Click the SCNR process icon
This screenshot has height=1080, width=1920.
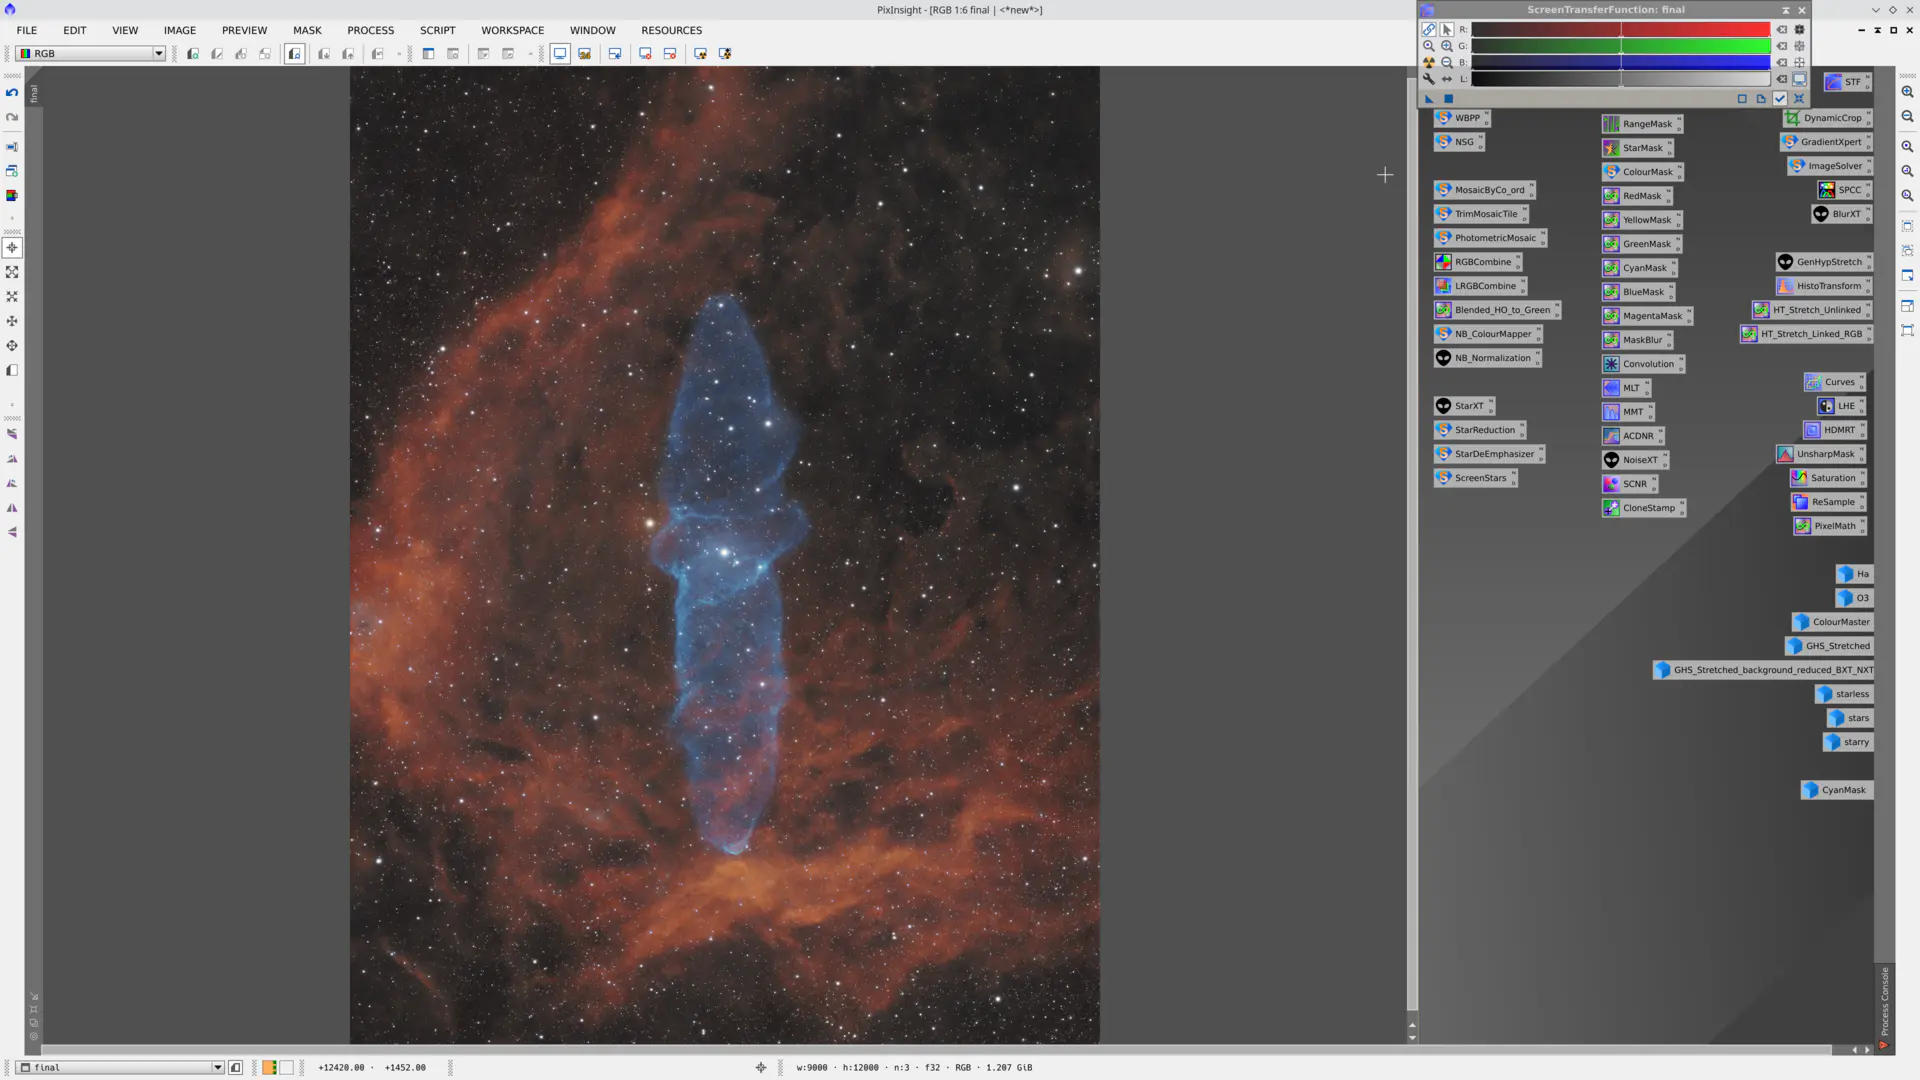(1630, 483)
